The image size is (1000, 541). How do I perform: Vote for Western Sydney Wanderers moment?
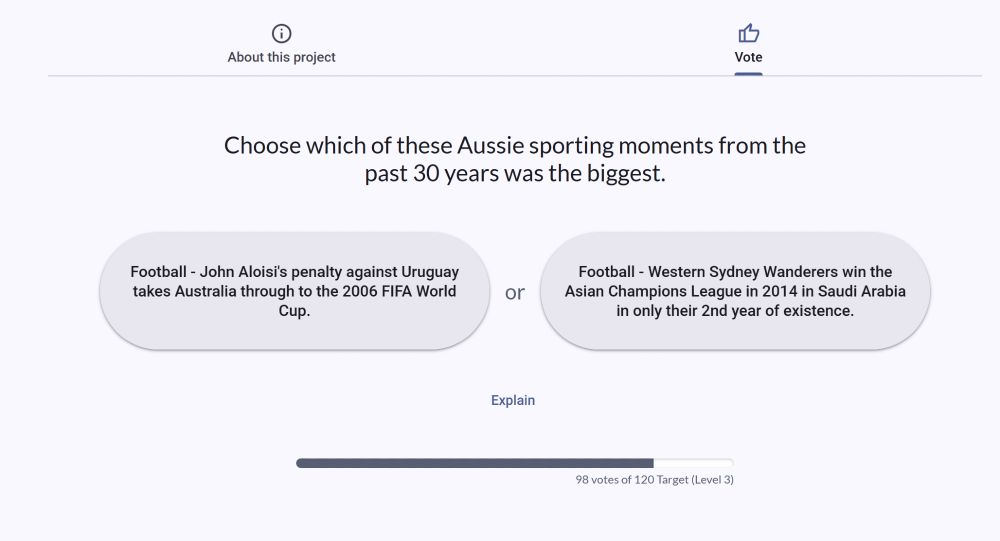pyautogui.click(x=735, y=291)
